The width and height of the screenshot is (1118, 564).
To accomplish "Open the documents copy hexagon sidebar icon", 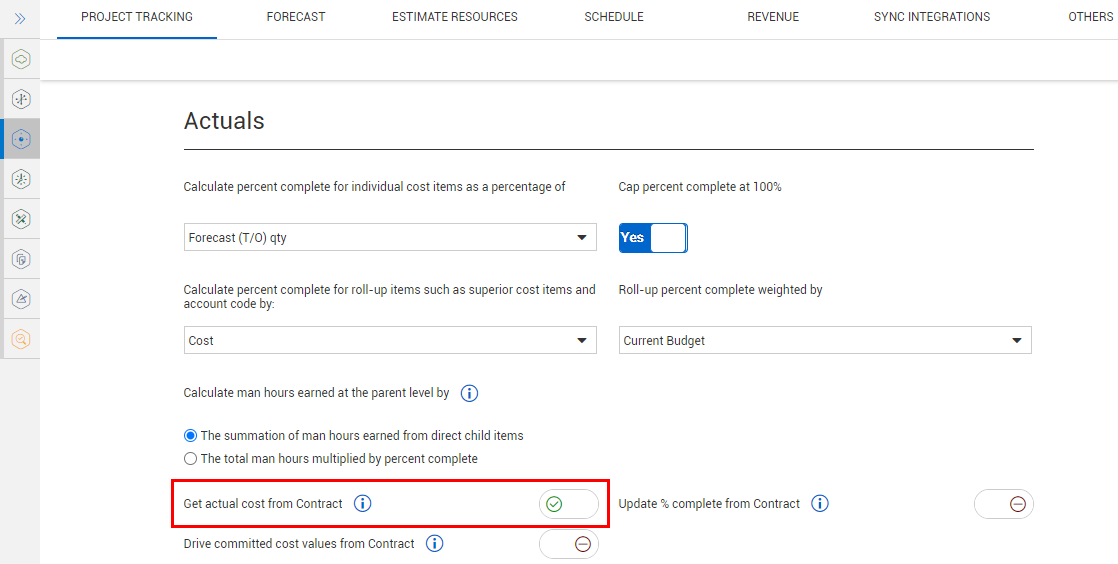I will (x=21, y=259).
